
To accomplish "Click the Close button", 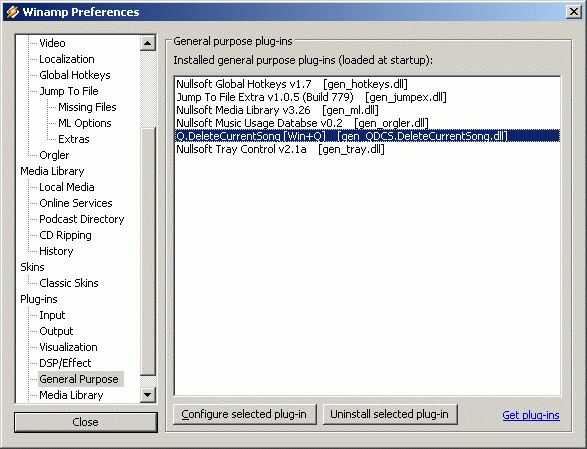I will coord(86,422).
